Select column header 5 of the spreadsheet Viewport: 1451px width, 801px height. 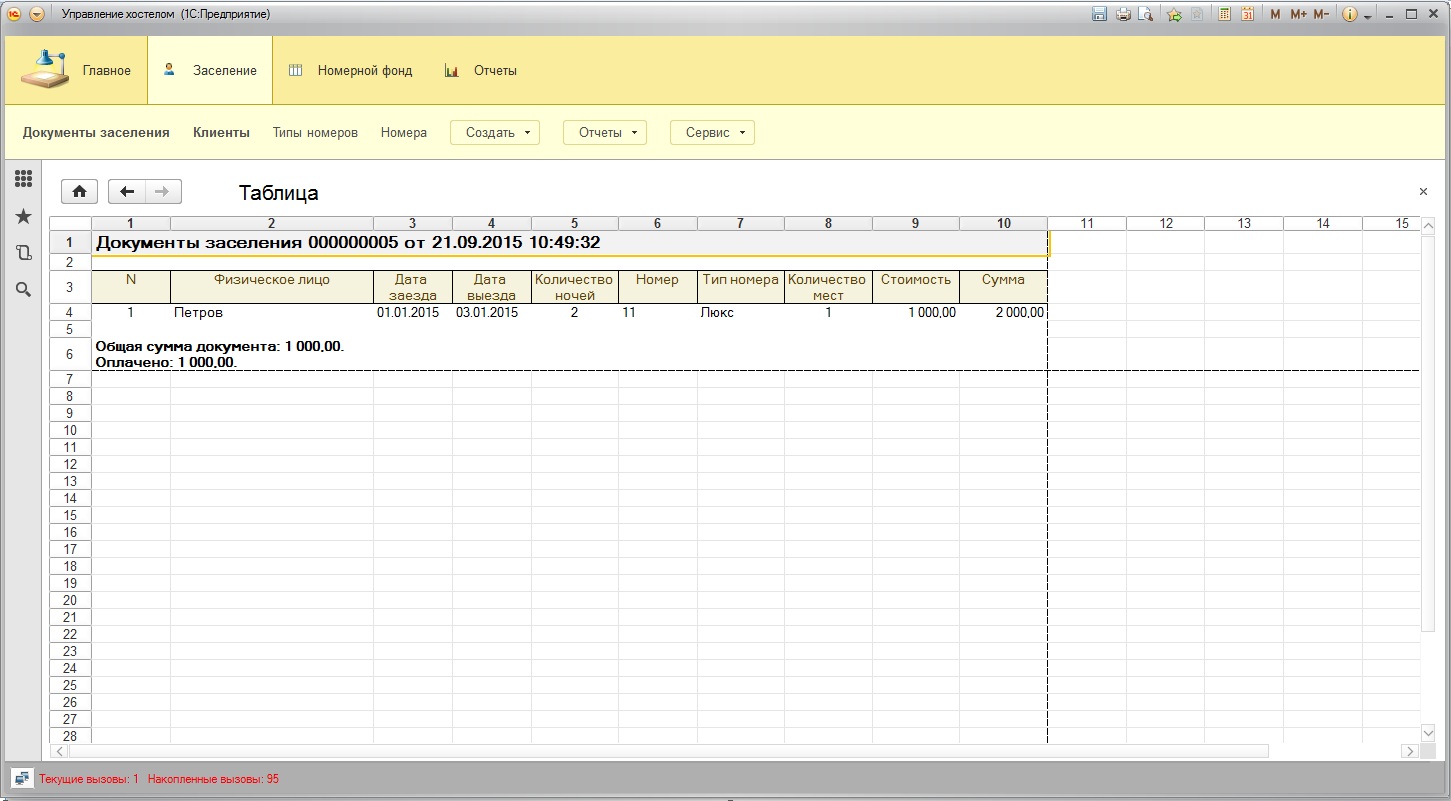[574, 224]
